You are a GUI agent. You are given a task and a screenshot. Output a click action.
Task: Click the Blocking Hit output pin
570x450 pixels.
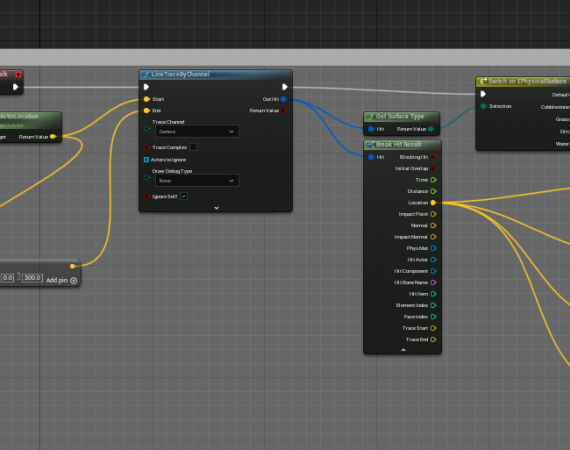[433, 157]
